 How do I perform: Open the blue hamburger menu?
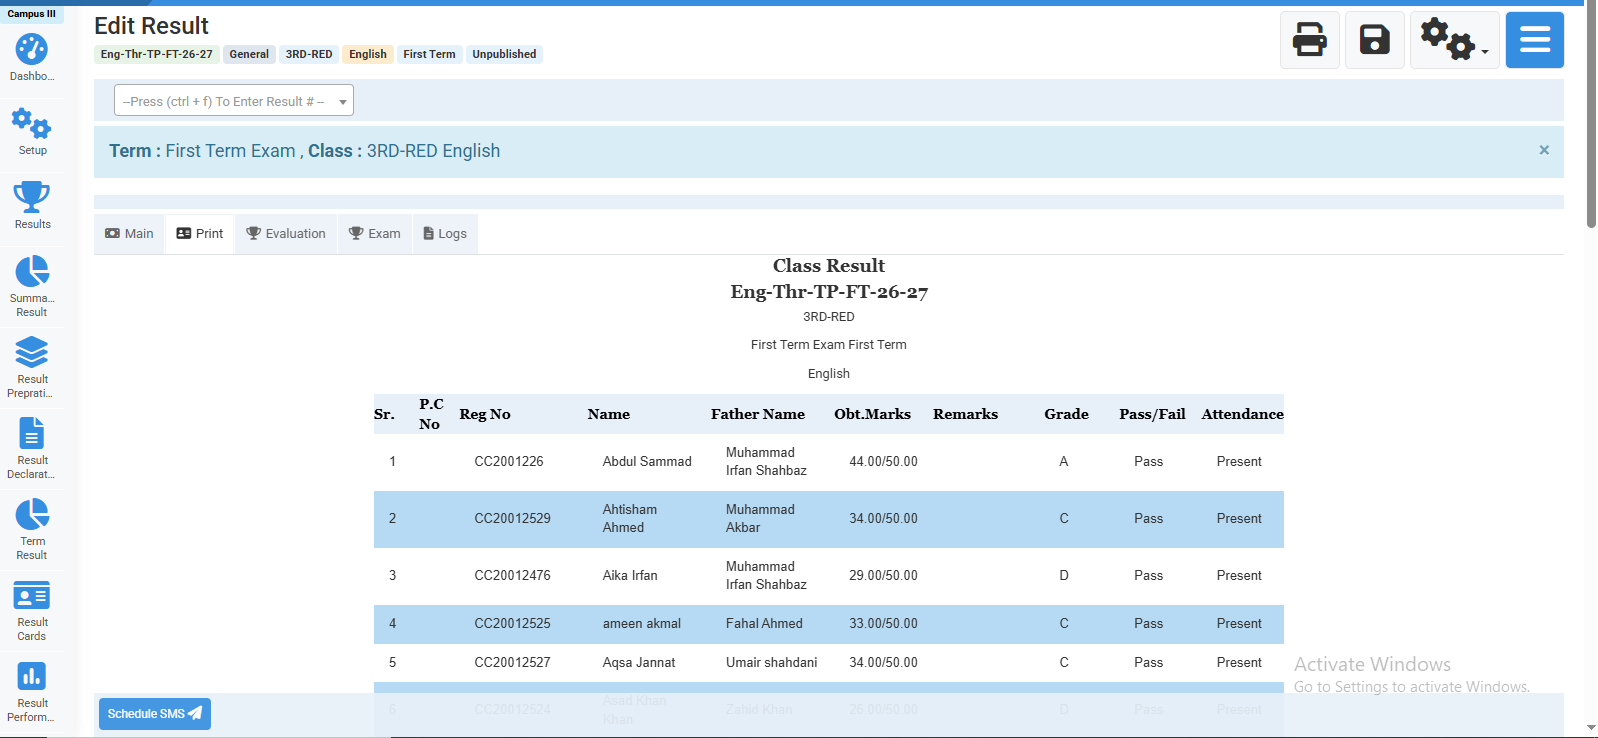pyautogui.click(x=1535, y=40)
